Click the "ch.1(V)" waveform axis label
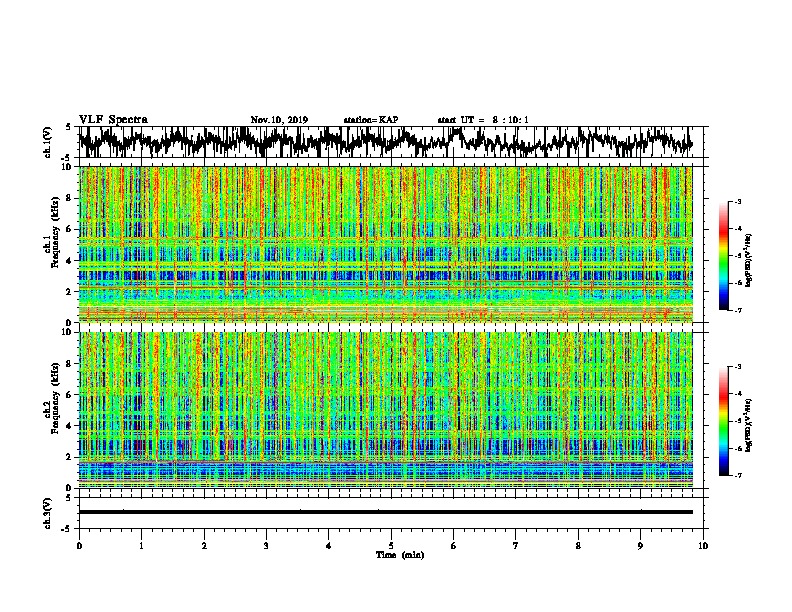The image size is (792, 612). 47,142
